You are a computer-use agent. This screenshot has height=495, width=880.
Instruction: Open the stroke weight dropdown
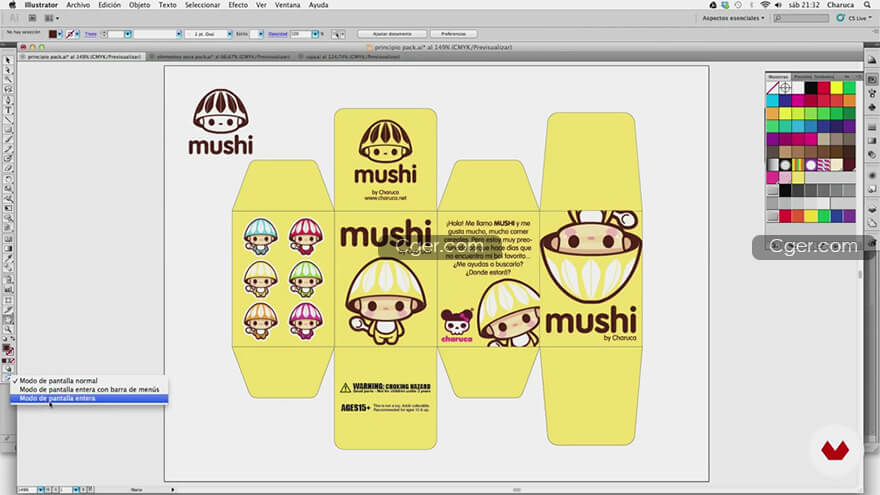[127, 34]
